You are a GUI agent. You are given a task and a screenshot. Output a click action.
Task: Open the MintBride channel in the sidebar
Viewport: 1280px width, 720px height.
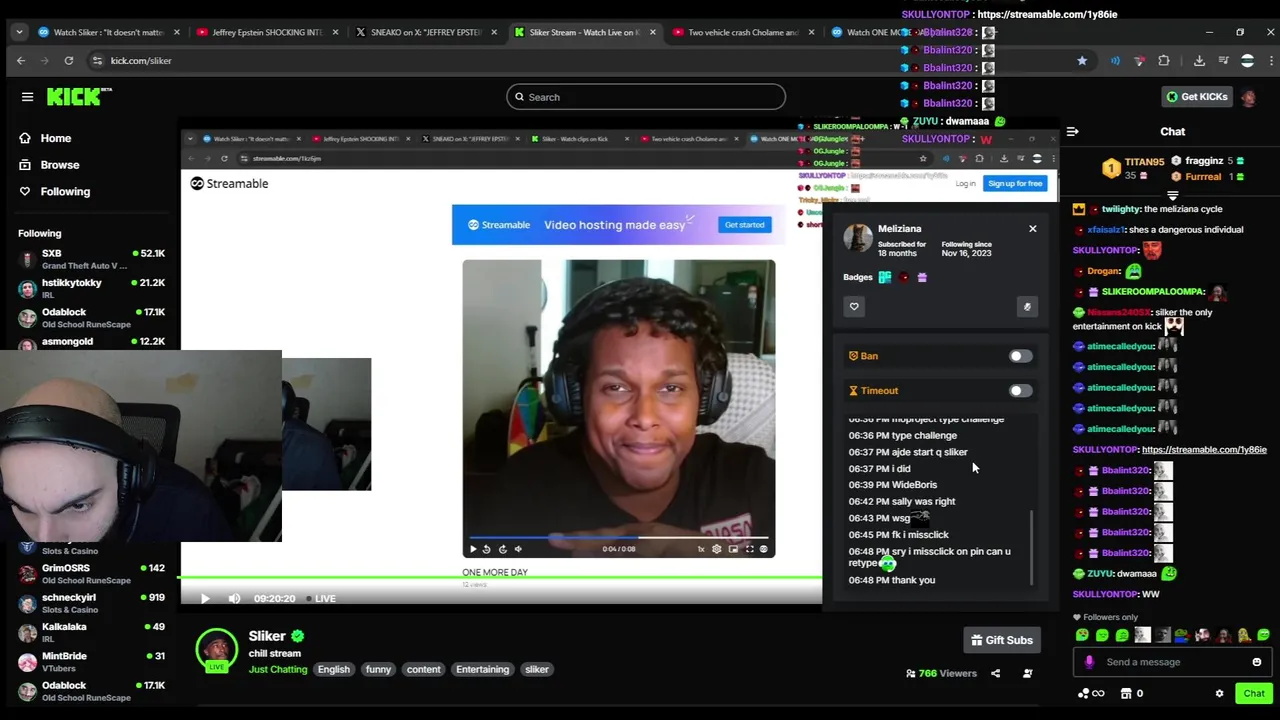(x=90, y=661)
